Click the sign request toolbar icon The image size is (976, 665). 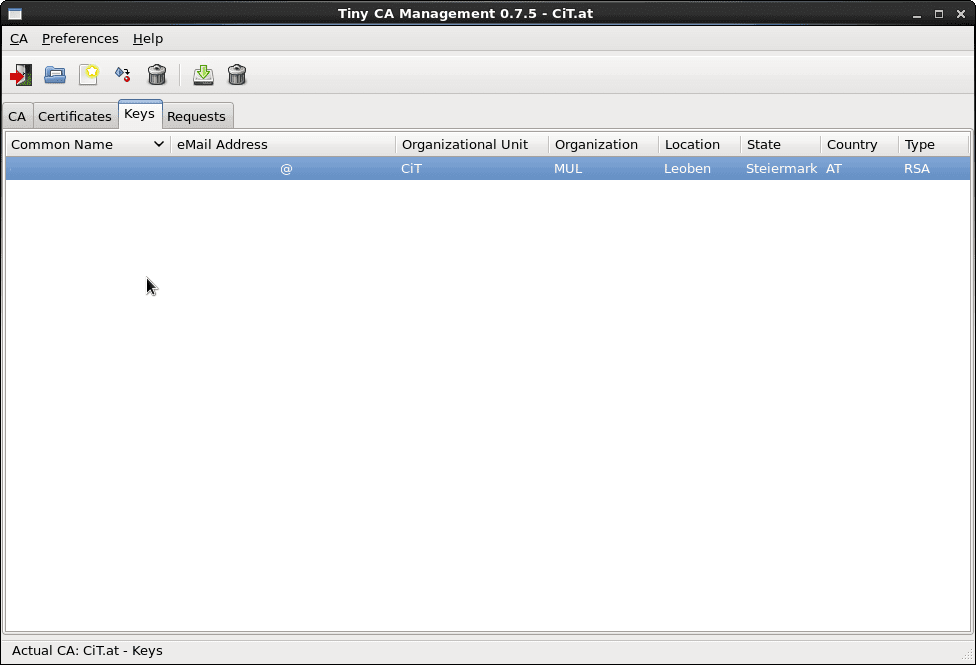(122, 75)
